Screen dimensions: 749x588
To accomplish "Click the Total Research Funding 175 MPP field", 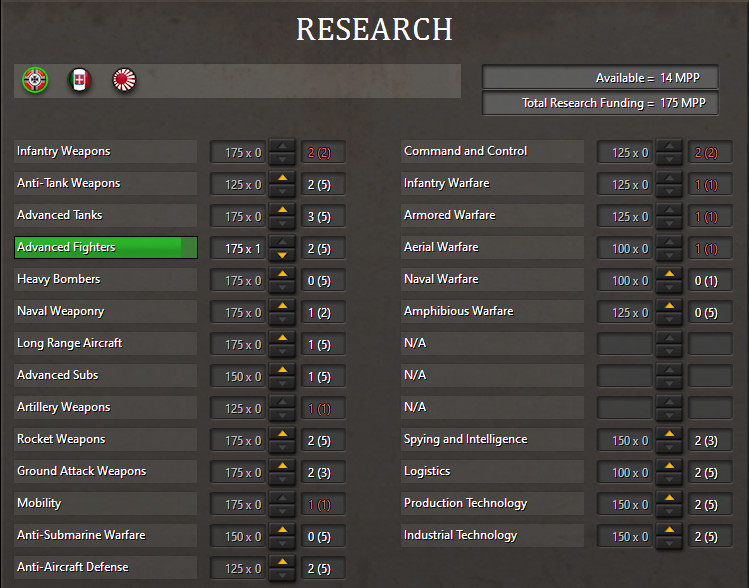I will point(600,103).
